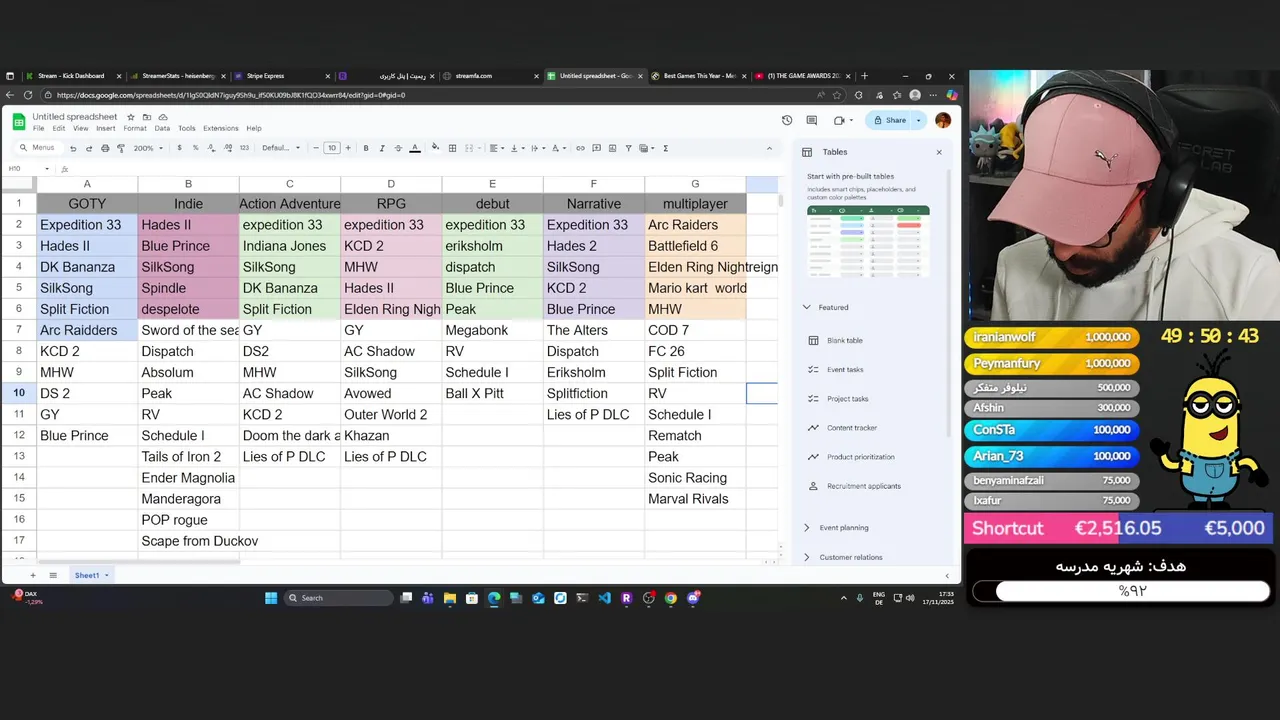The width and height of the screenshot is (1280, 720).
Task: Open the Data menu
Action: point(162,128)
